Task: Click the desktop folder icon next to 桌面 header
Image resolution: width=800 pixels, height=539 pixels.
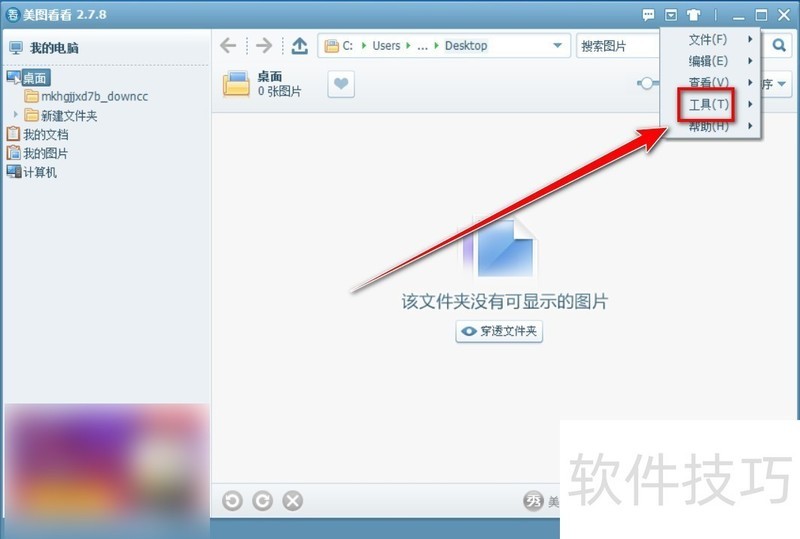Action: 236,84
